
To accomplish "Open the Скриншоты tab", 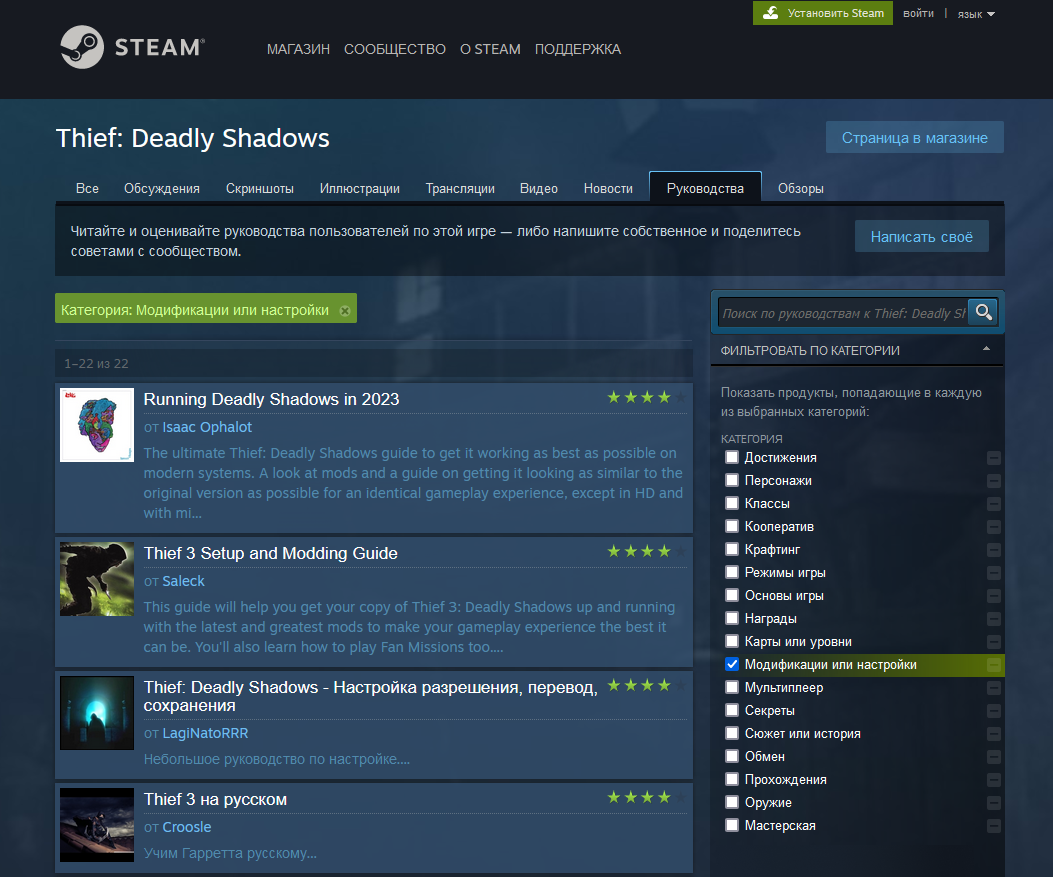I will [260, 189].
